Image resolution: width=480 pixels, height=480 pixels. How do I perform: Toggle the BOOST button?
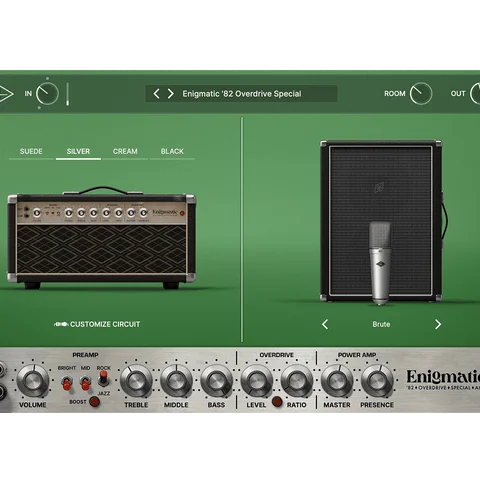pos(95,402)
